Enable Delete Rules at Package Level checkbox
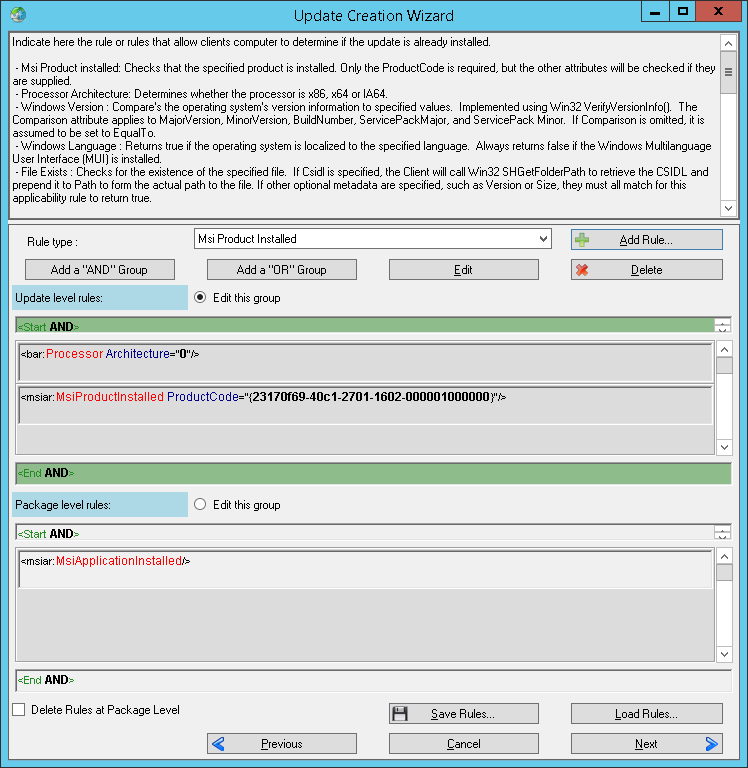The image size is (748, 768). [x=19, y=710]
